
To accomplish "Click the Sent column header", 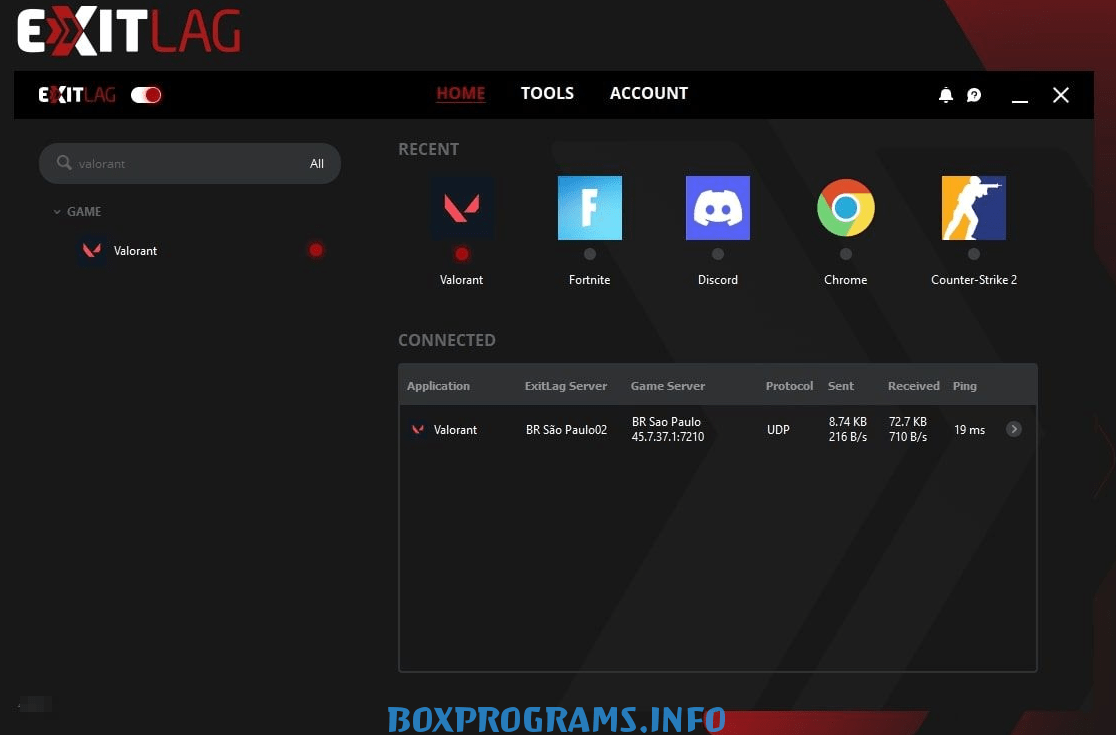I will click(841, 386).
